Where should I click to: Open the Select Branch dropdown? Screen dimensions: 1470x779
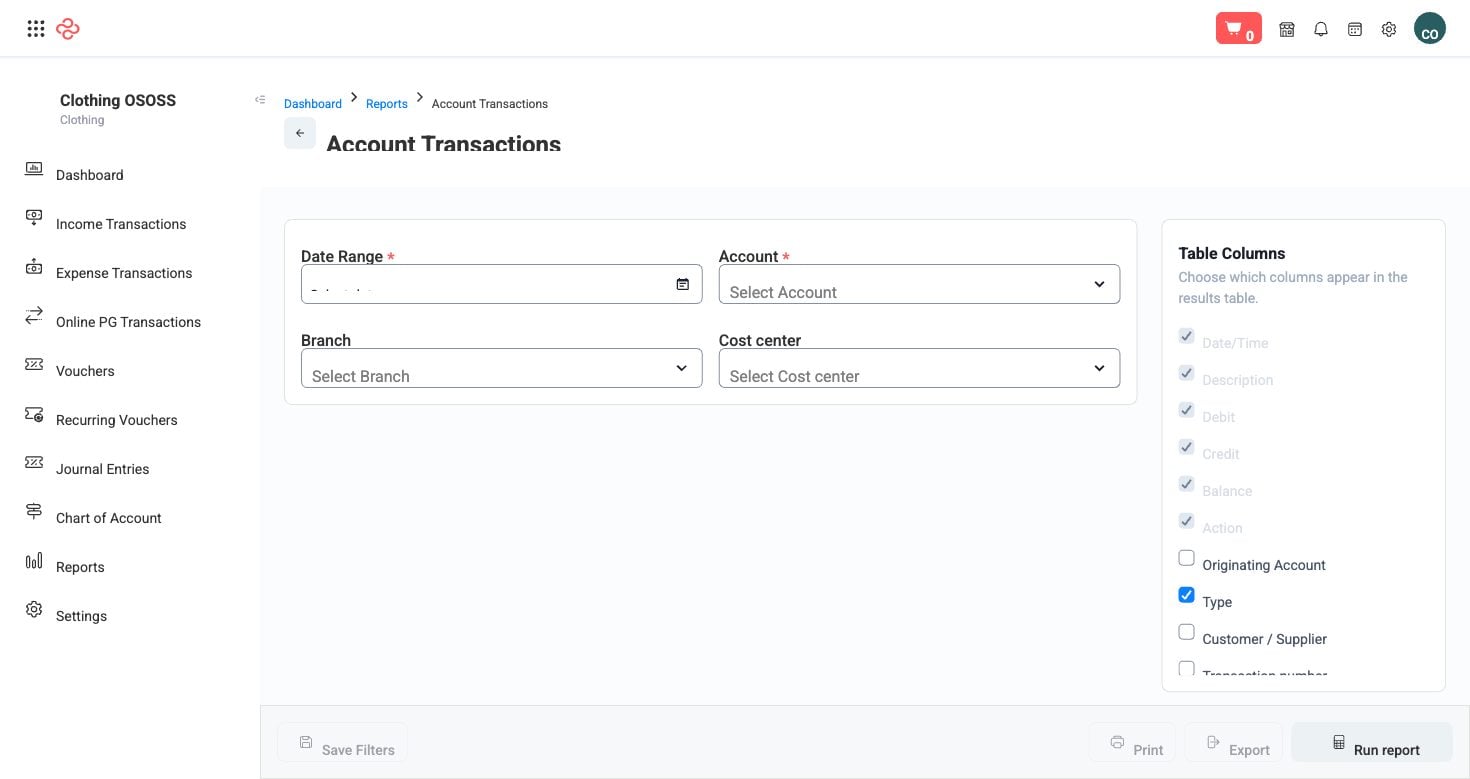(x=501, y=368)
